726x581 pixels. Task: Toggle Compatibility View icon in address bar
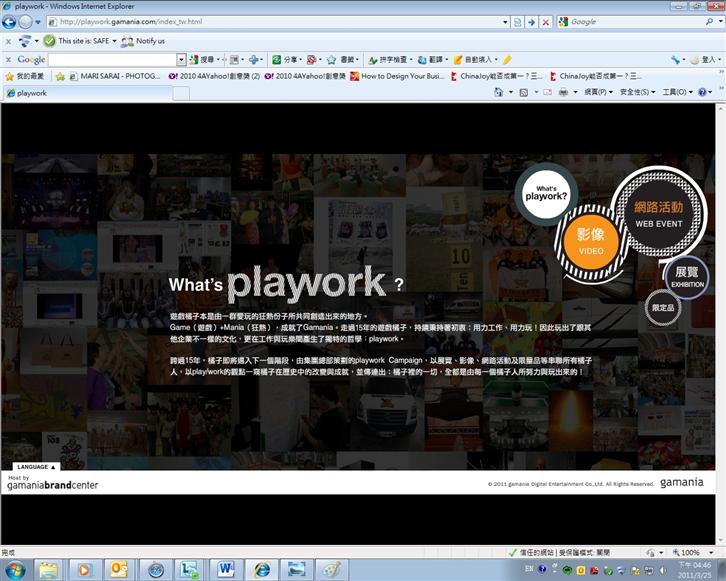point(518,22)
